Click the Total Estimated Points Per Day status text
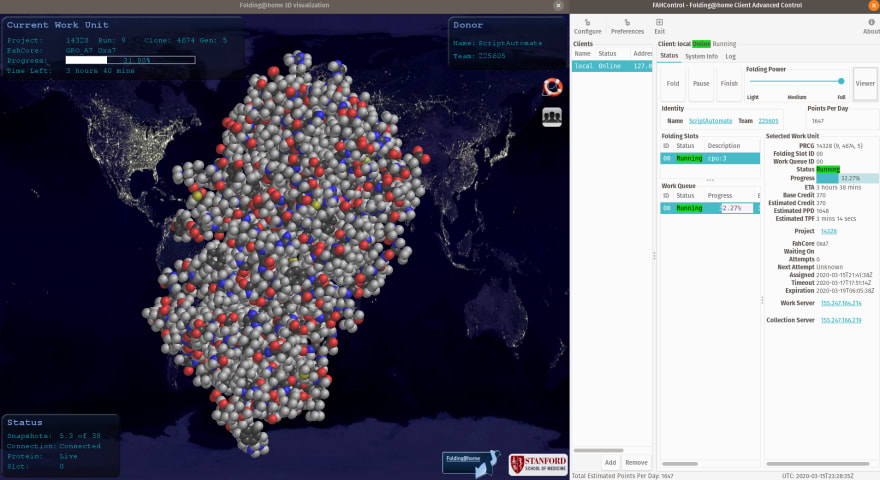This screenshot has width=880, height=480. coord(622,476)
